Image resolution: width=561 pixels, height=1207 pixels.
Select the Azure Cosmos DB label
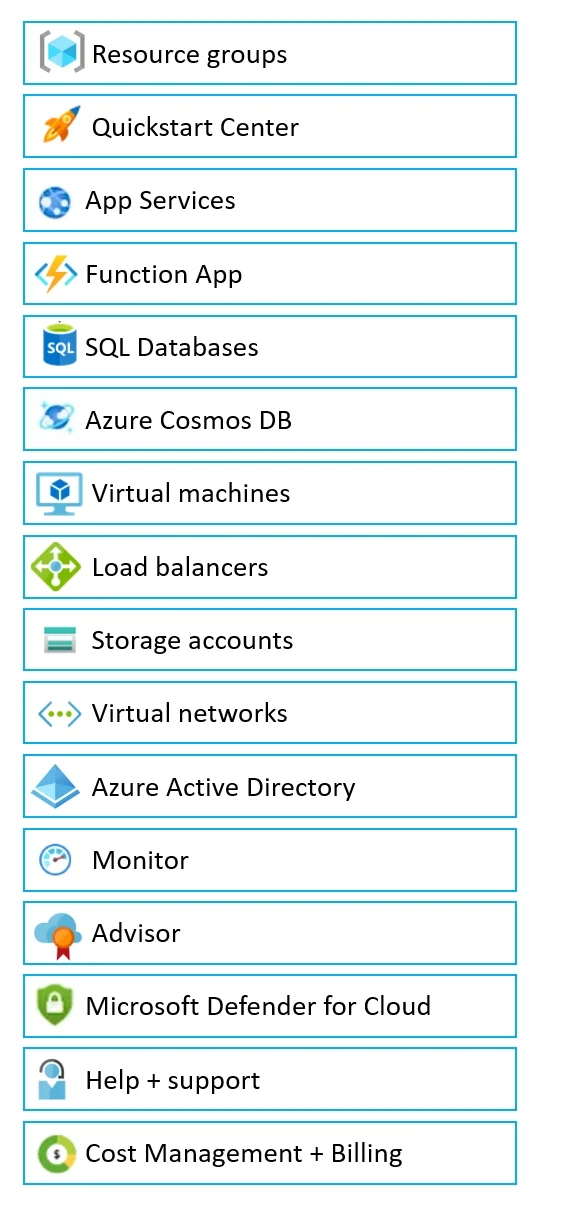pyautogui.click(x=188, y=420)
